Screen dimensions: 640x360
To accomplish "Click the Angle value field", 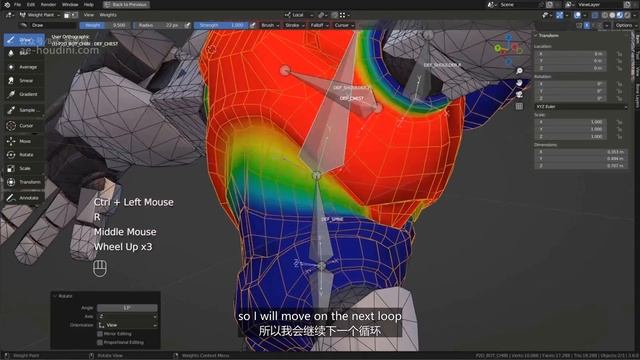I will [127, 308].
